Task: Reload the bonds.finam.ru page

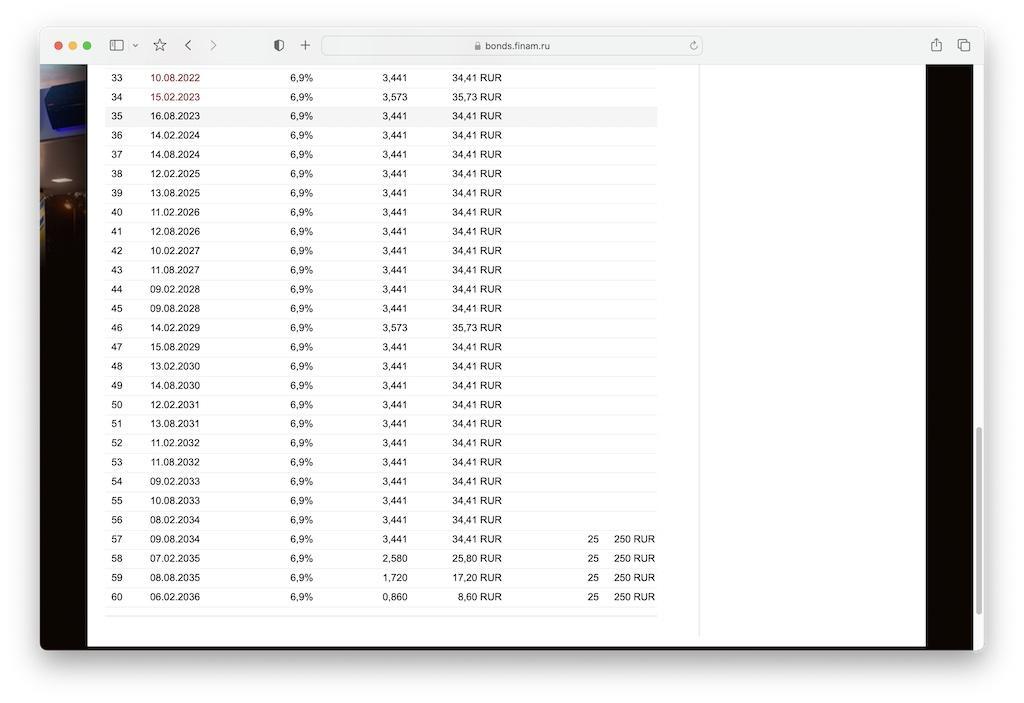Action: click(x=693, y=46)
